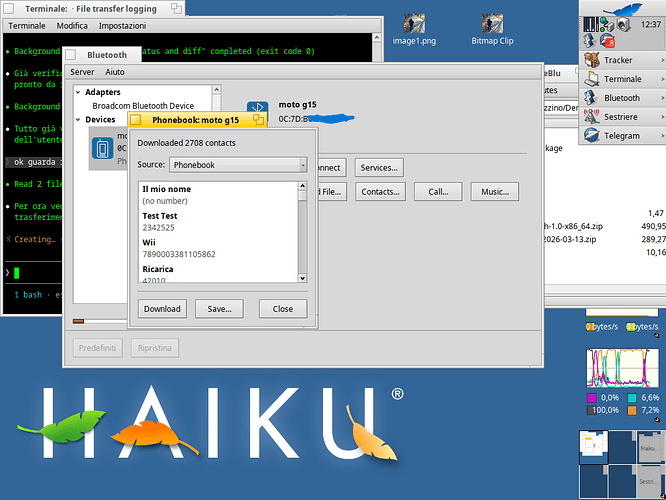The width and height of the screenshot is (666, 500).
Task: Click the Save... button in Phonebook dialog
Action: click(x=220, y=308)
